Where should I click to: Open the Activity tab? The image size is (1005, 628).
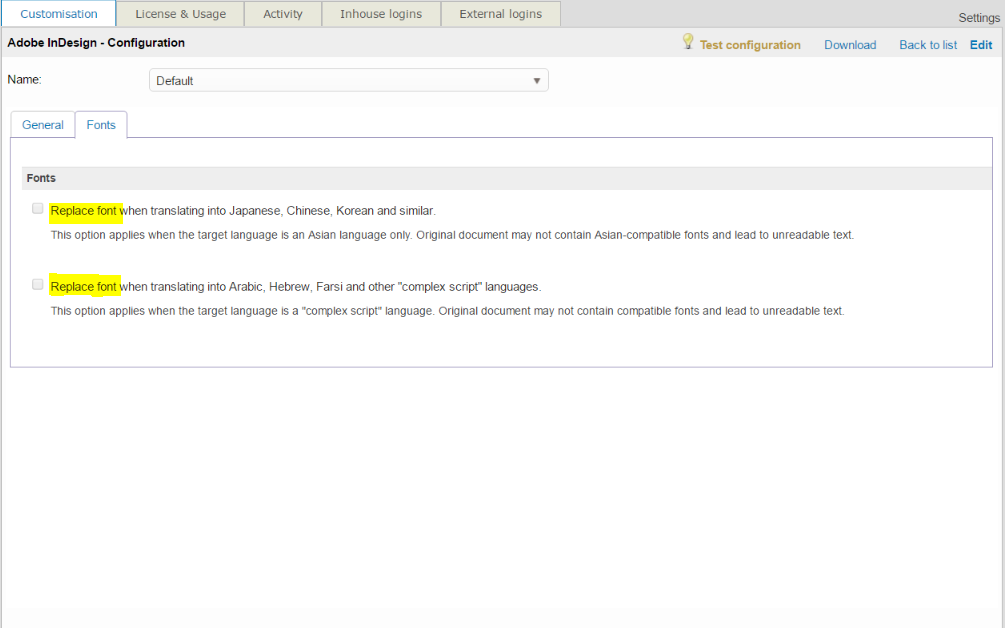pos(283,14)
